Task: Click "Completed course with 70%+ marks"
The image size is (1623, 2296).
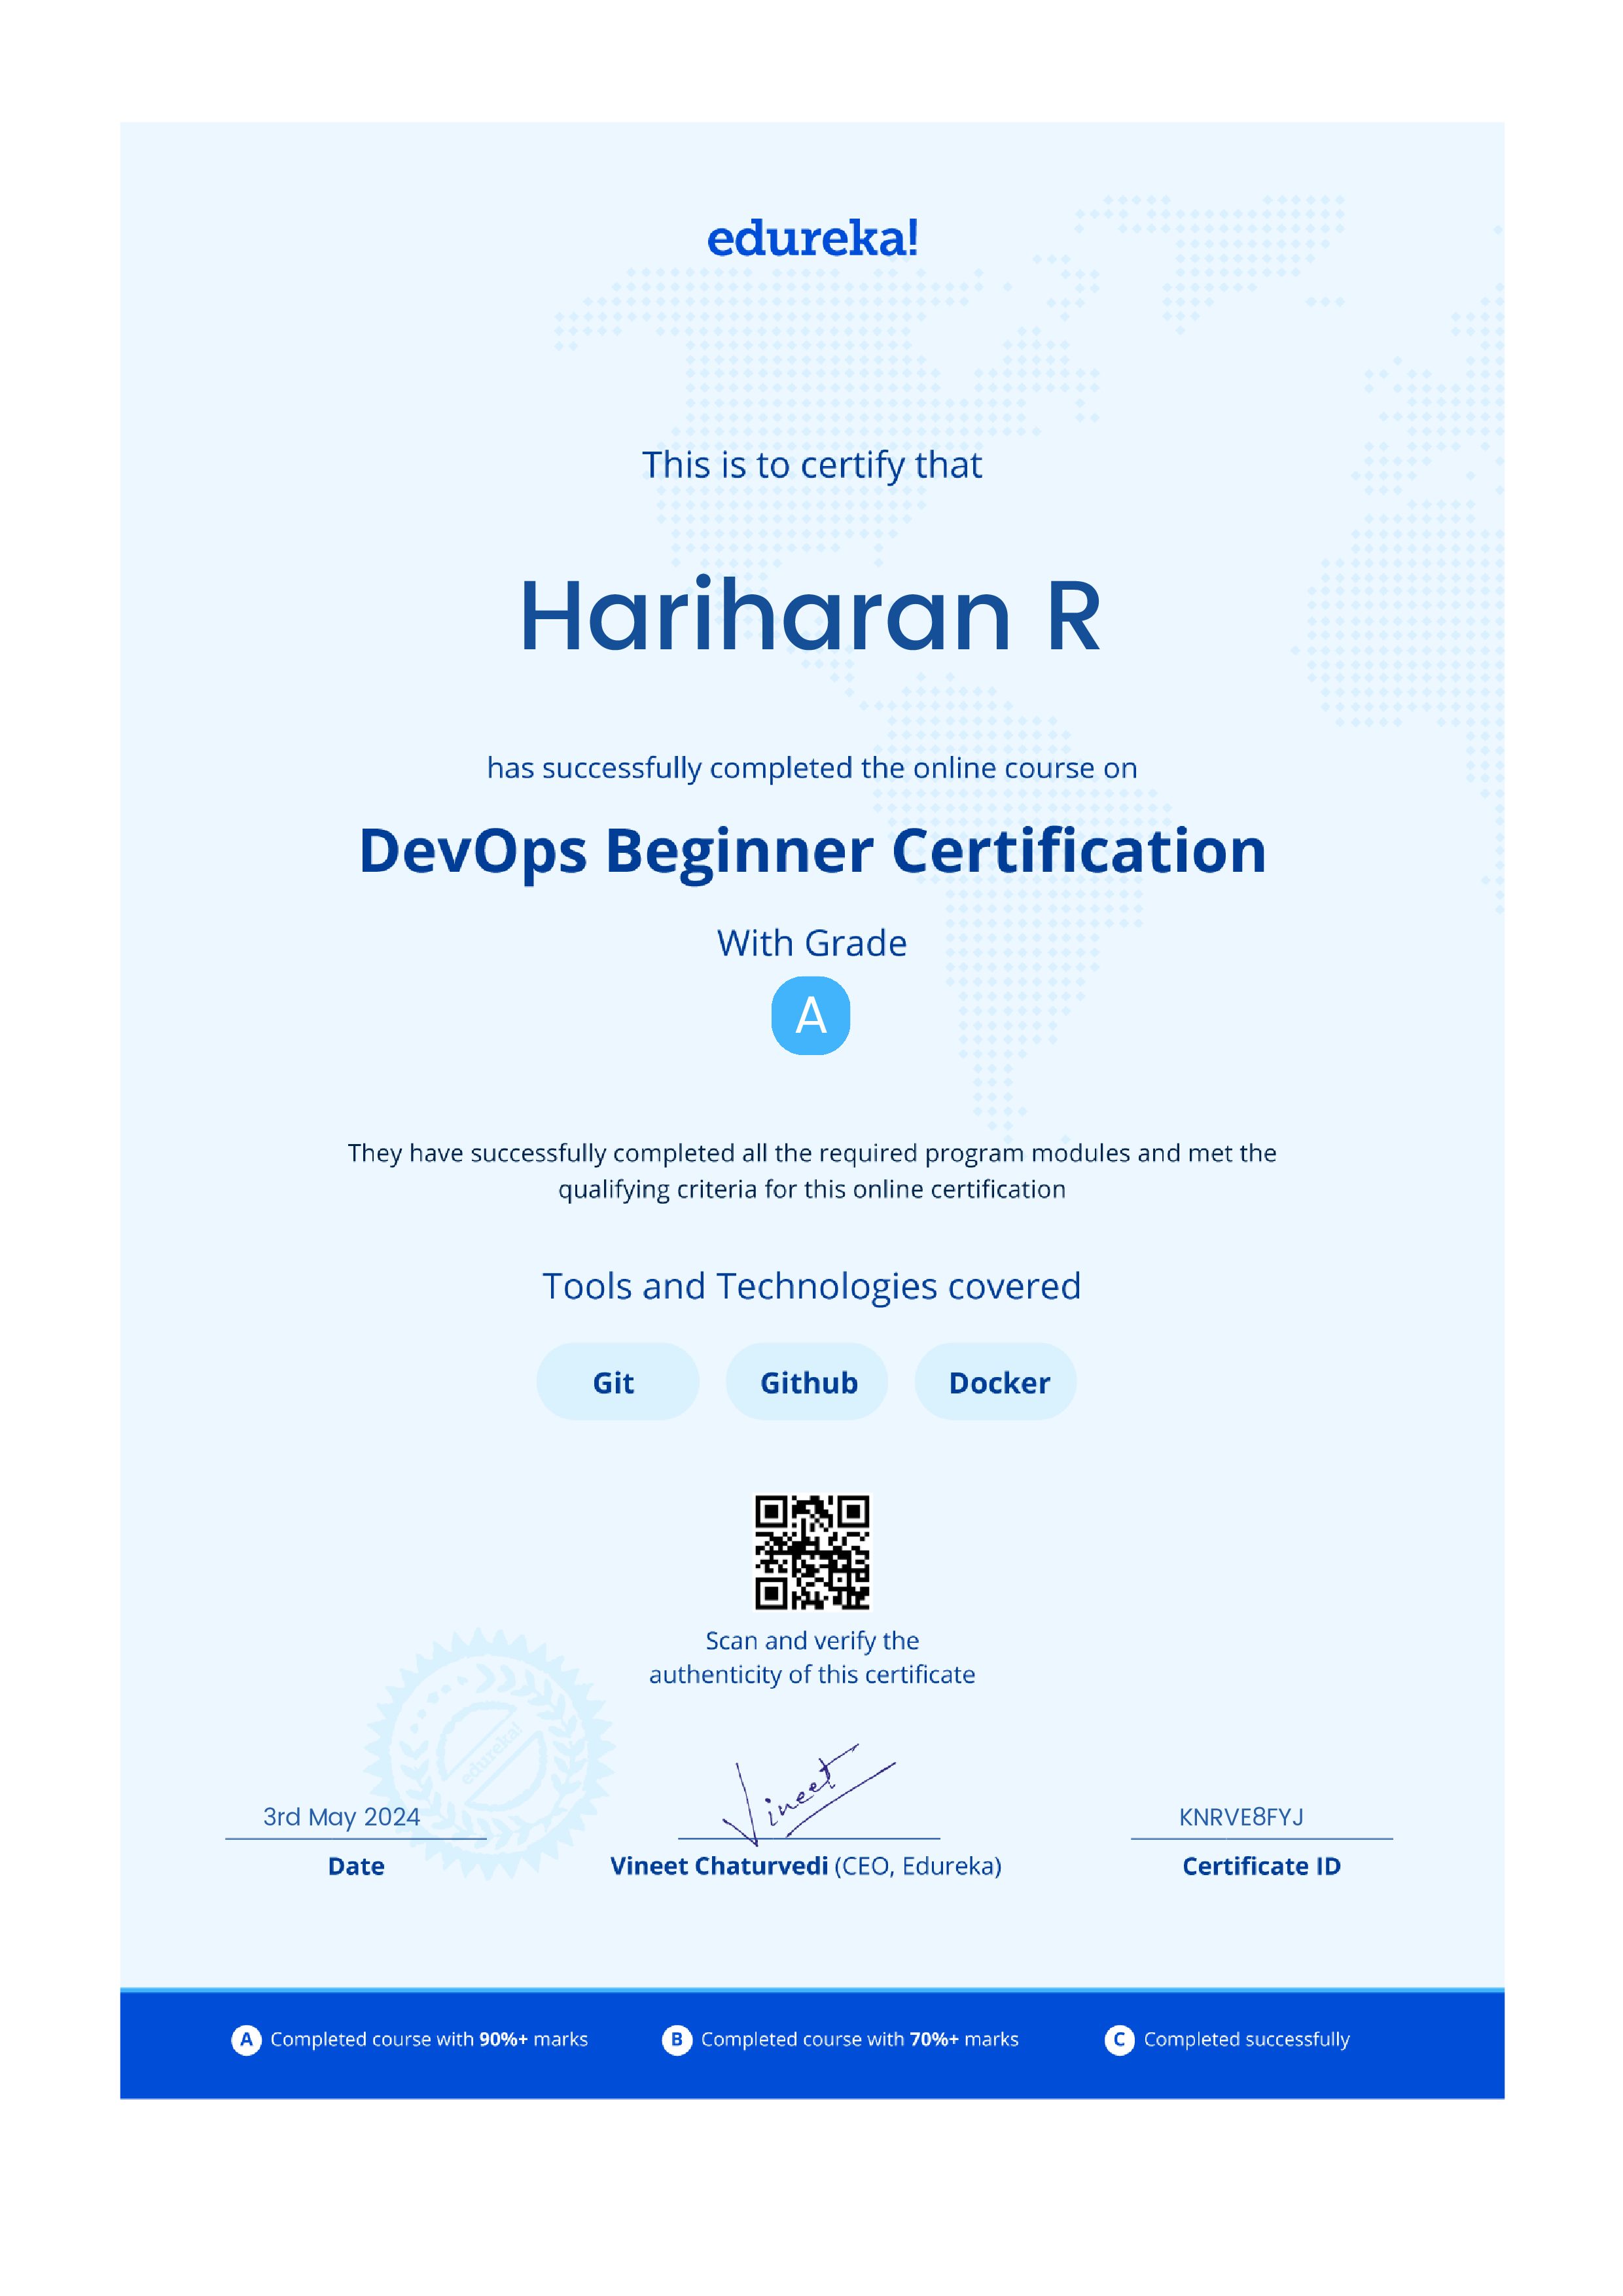Action: tap(860, 2039)
